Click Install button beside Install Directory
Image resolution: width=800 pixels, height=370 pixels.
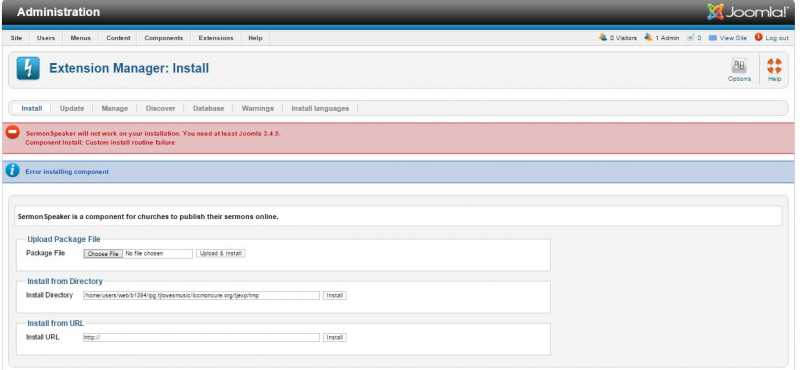(x=335, y=295)
